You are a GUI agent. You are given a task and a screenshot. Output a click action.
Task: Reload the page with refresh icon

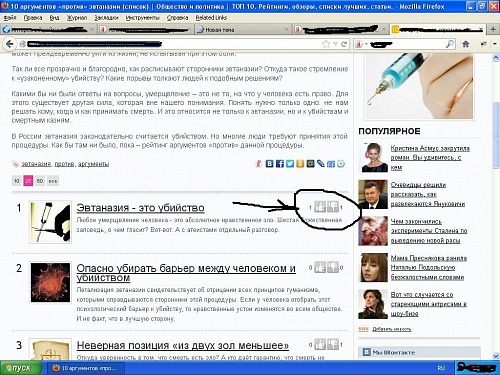(x=344, y=44)
